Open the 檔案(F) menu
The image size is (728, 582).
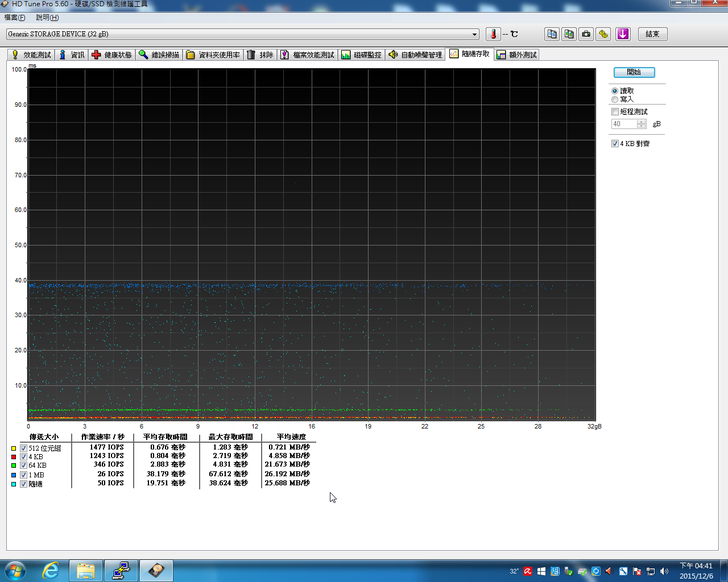pos(15,17)
